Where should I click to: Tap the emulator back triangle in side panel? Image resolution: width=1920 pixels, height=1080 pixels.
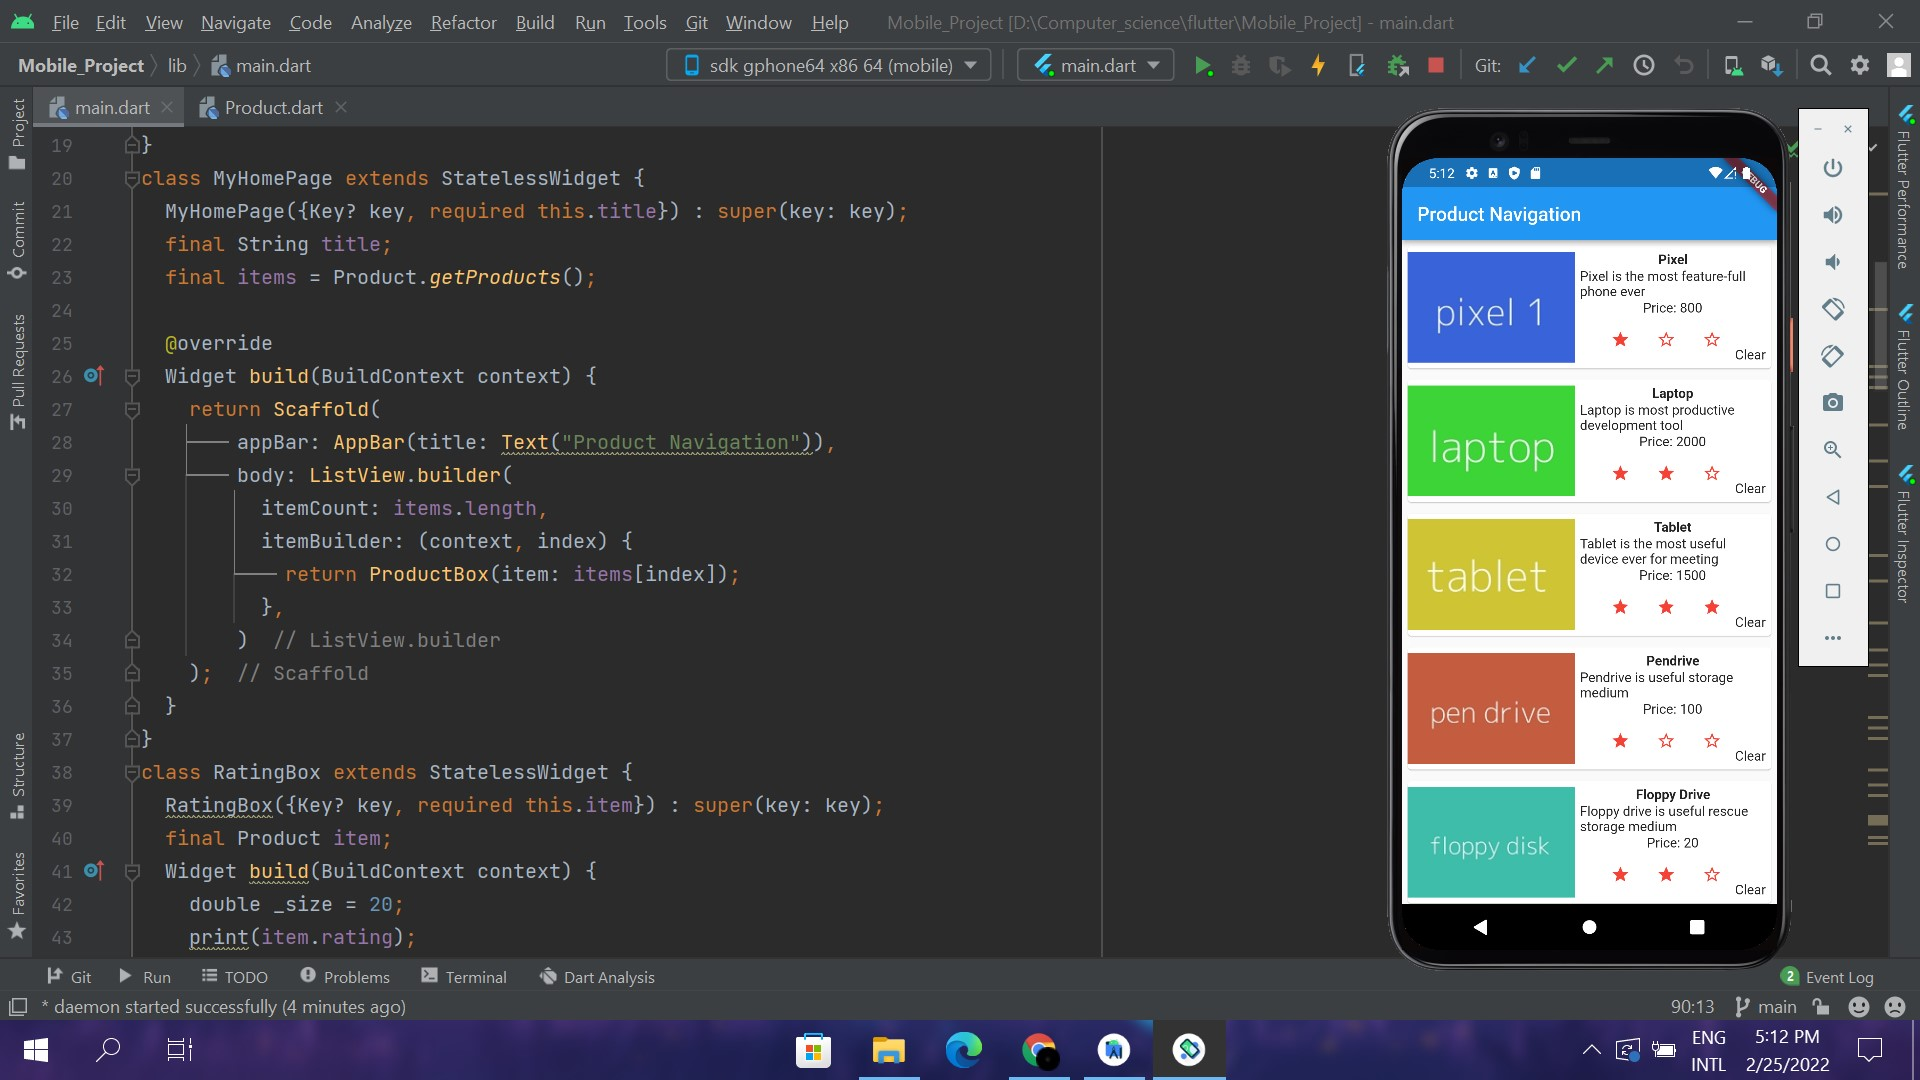click(1832, 497)
